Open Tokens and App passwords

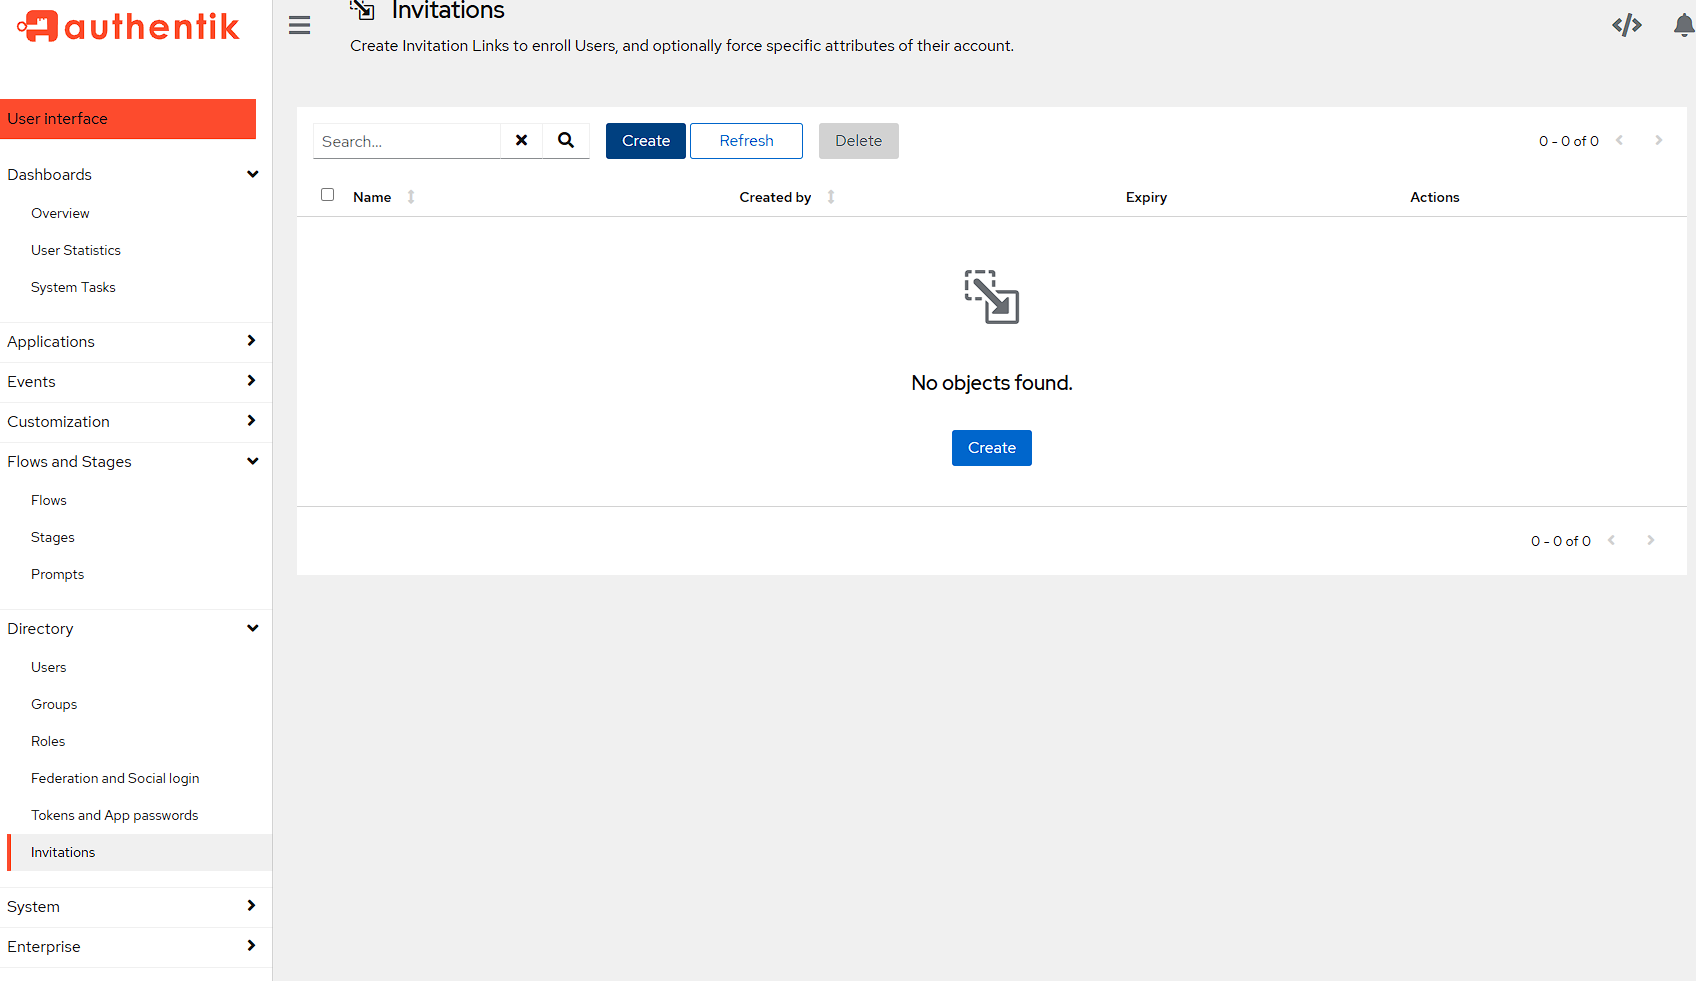[114, 815]
